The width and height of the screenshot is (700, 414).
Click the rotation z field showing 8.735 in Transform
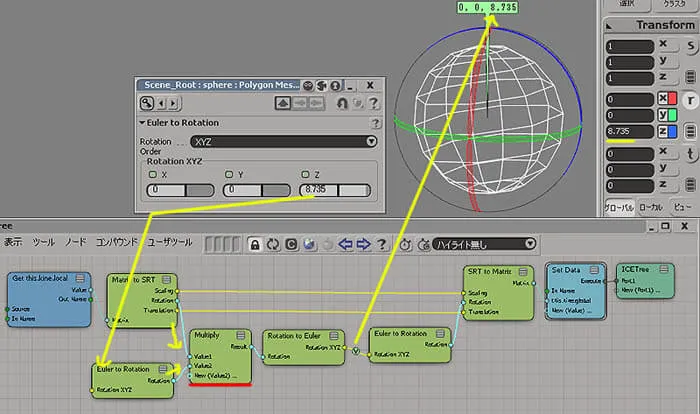click(x=629, y=131)
